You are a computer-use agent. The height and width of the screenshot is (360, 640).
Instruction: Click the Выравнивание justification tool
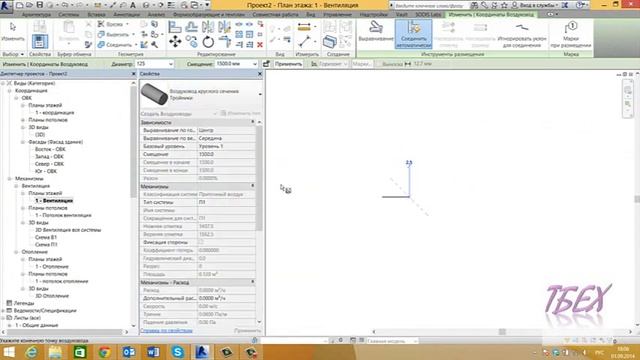tap(376, 32)
